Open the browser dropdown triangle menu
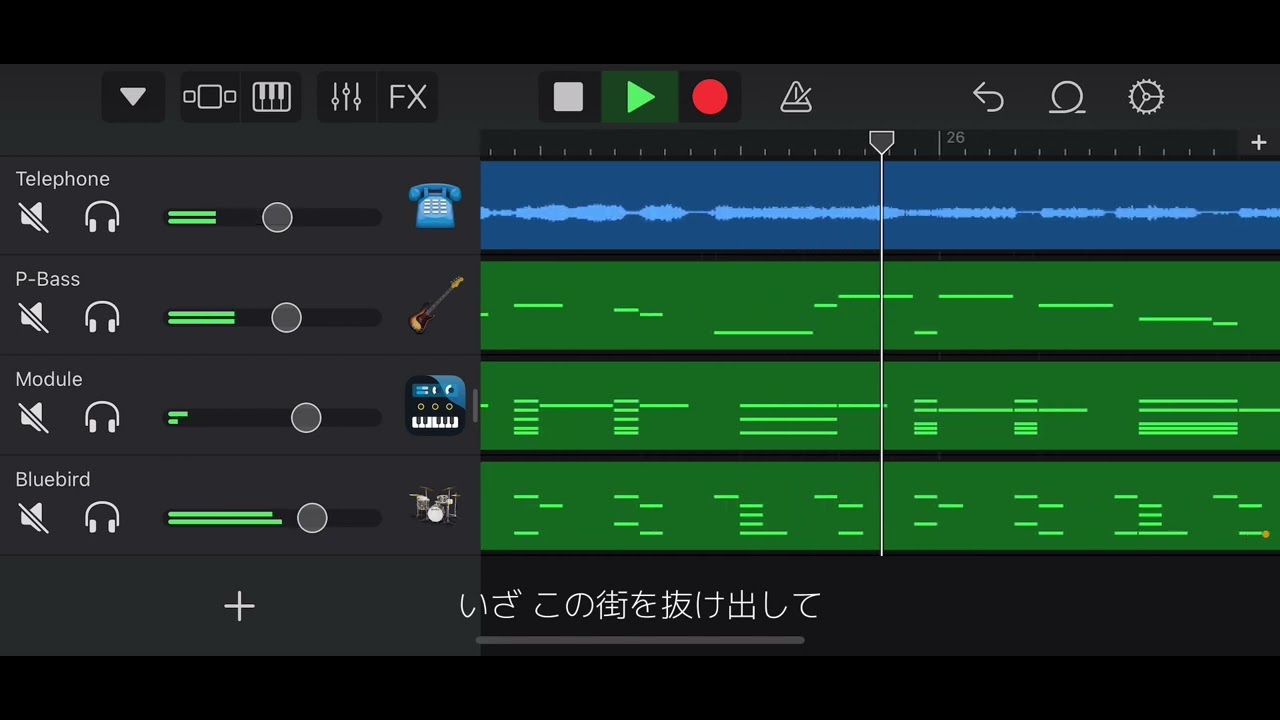 133,97
